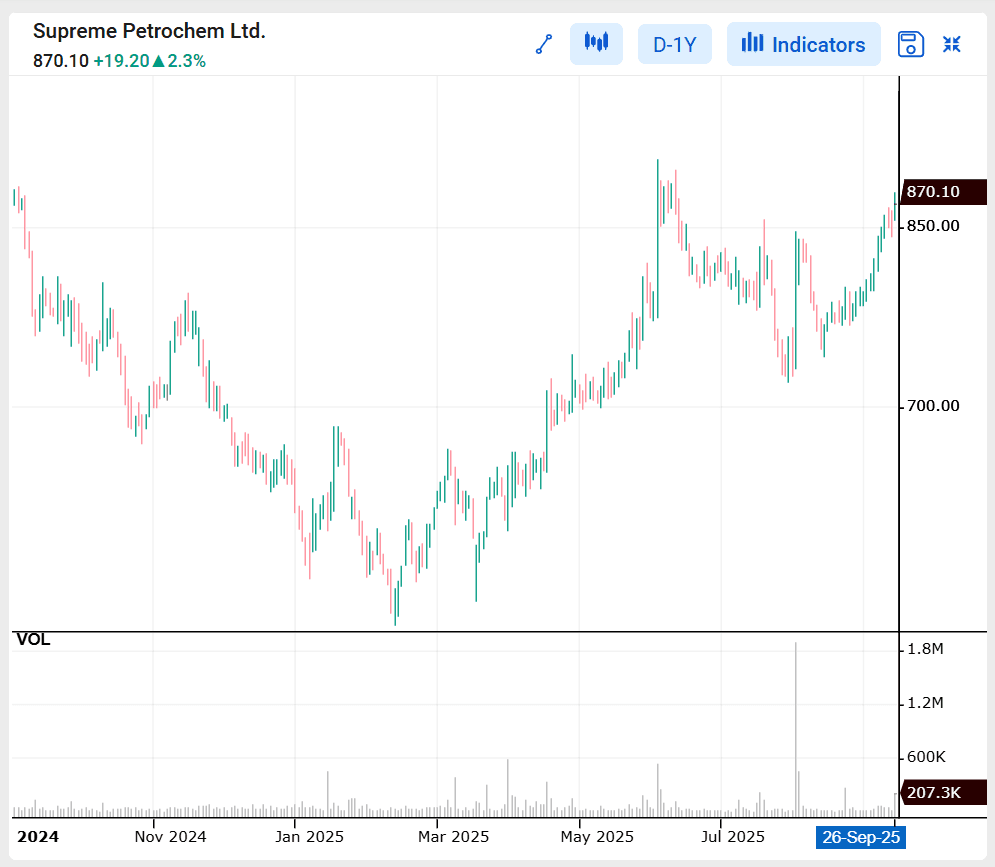Image resolution: width=995 pixels, height=867 pixels.
Task: Save the chart with floppy disk icon
Action: tap(911, 44)
